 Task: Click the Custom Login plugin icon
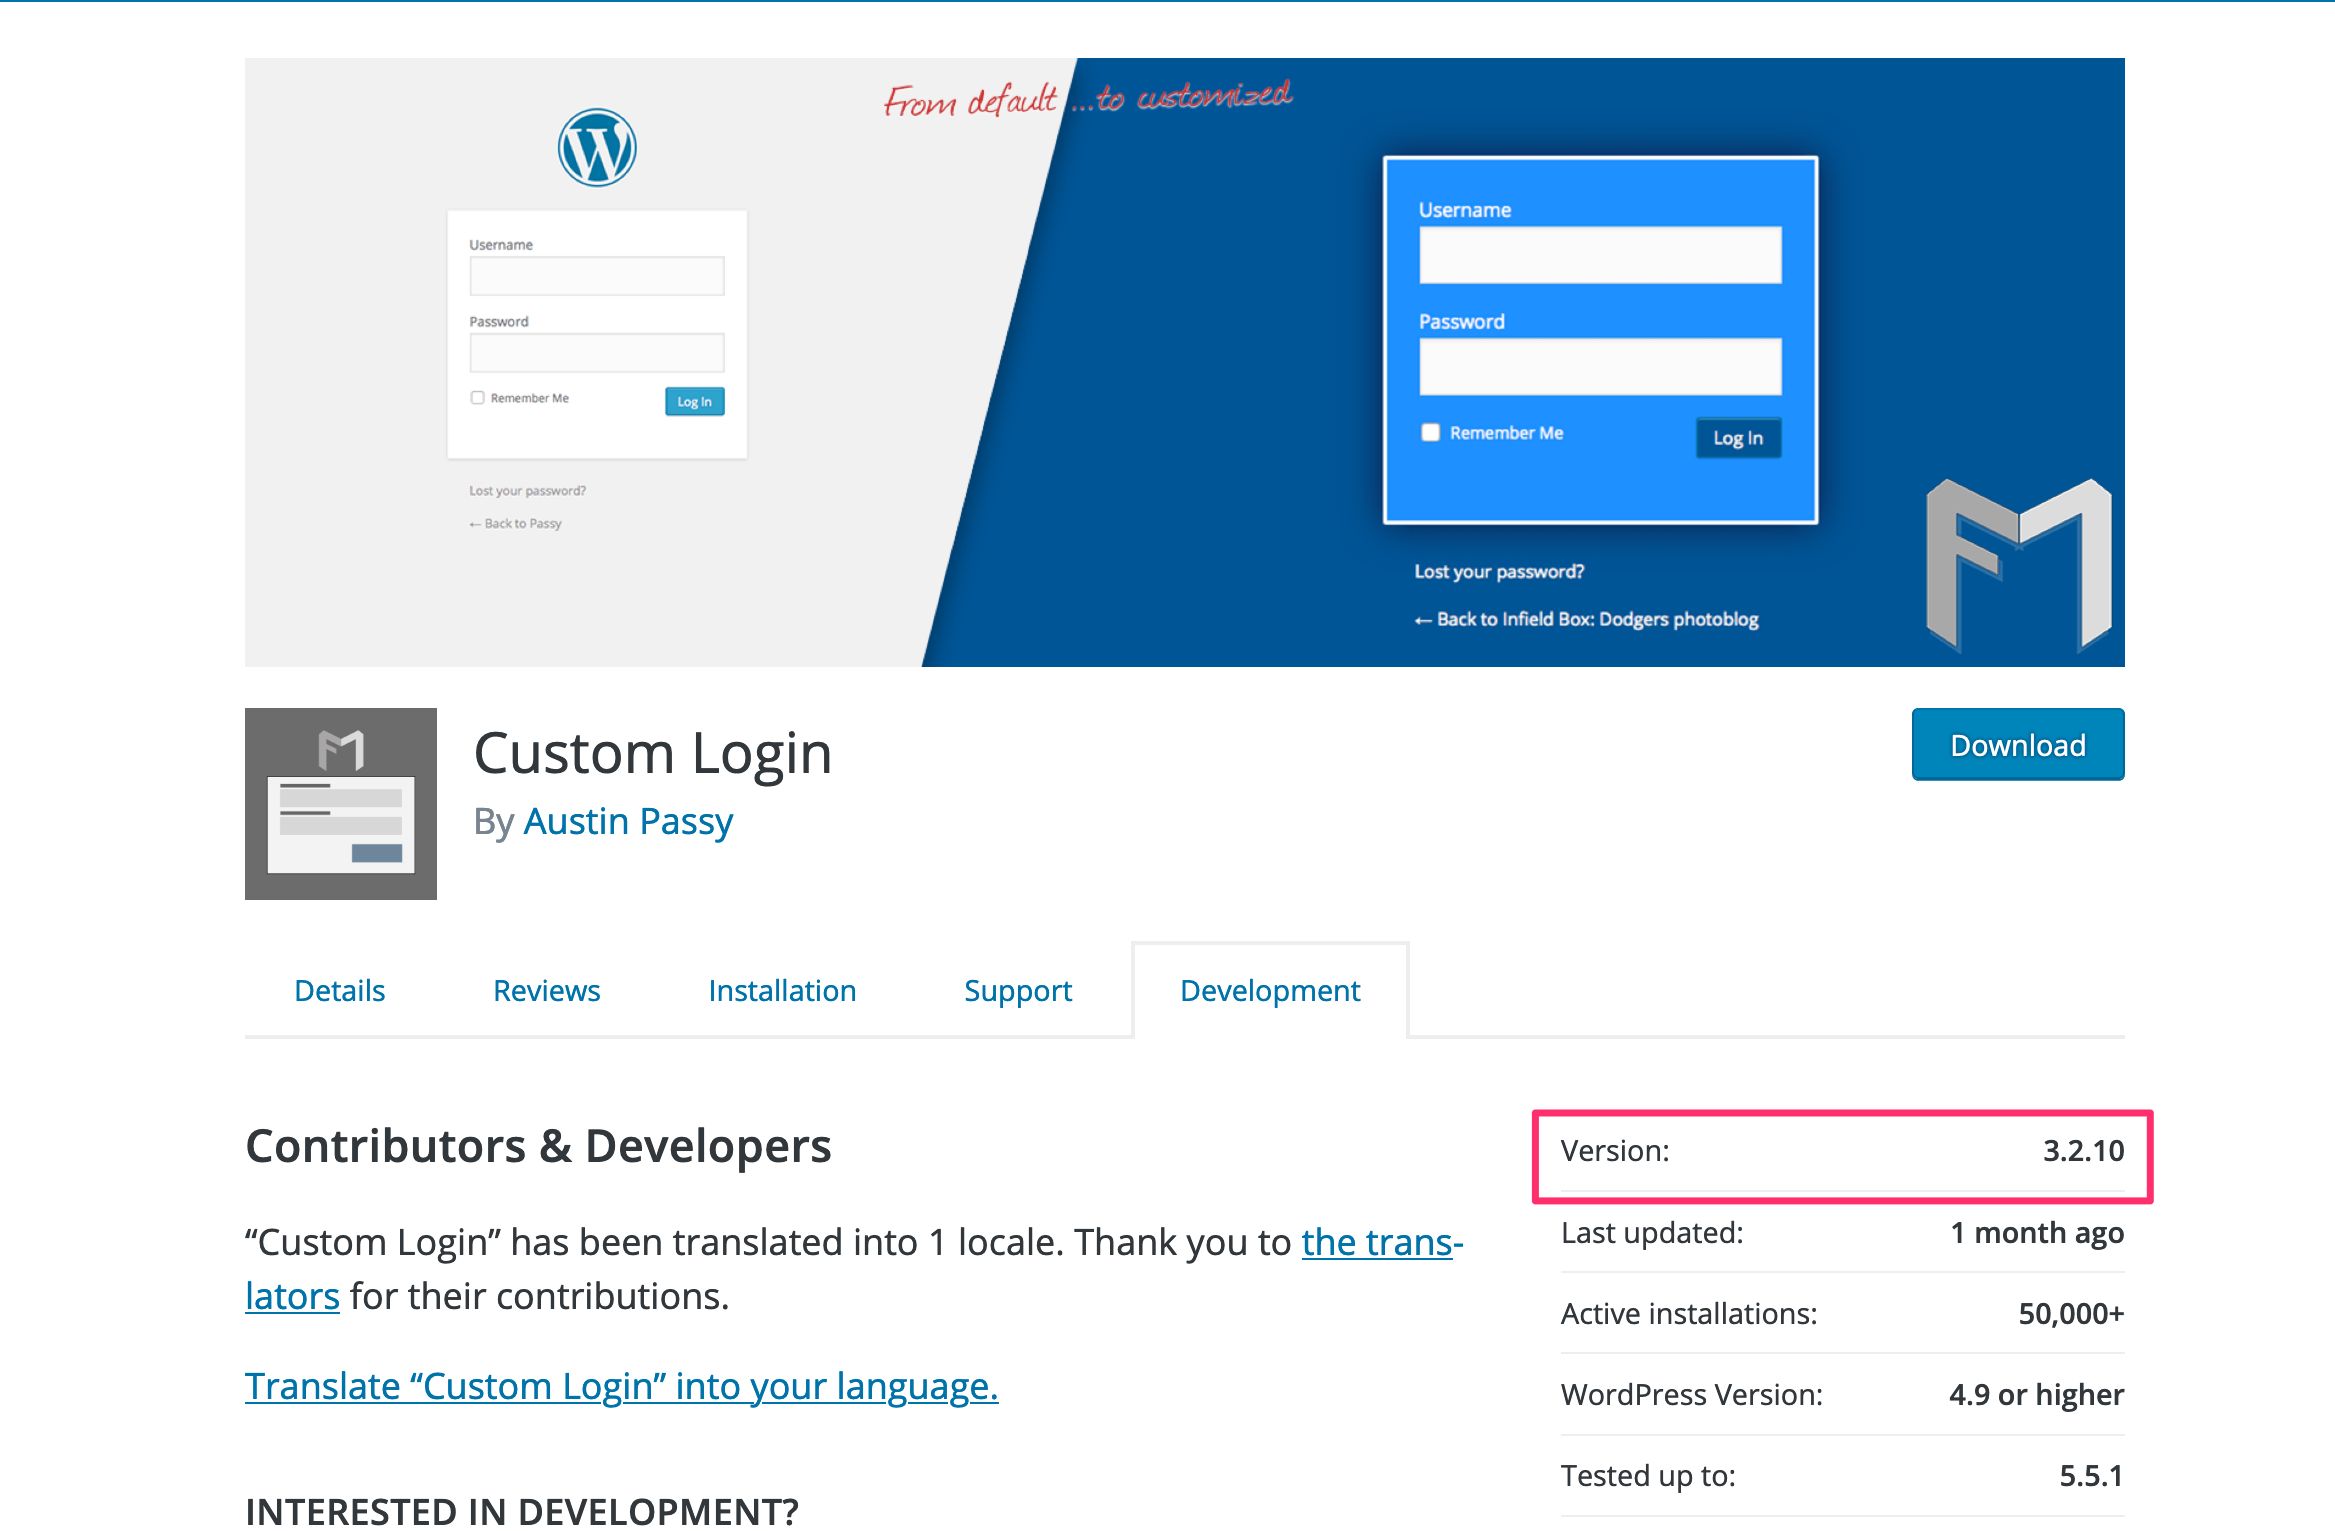point(341,803)
